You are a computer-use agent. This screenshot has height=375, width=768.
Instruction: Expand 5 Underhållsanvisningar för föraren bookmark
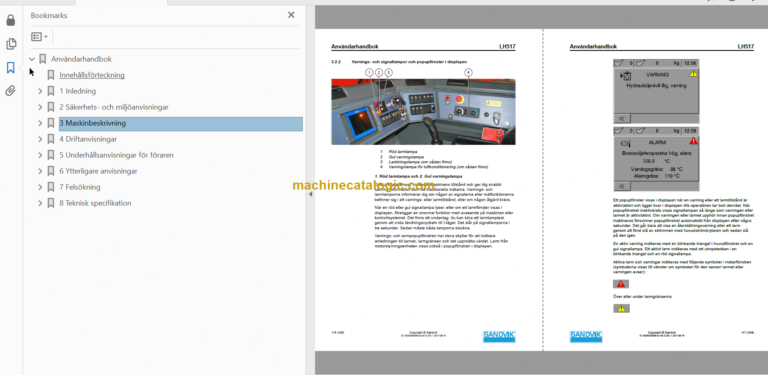click(x=41, y=155)
